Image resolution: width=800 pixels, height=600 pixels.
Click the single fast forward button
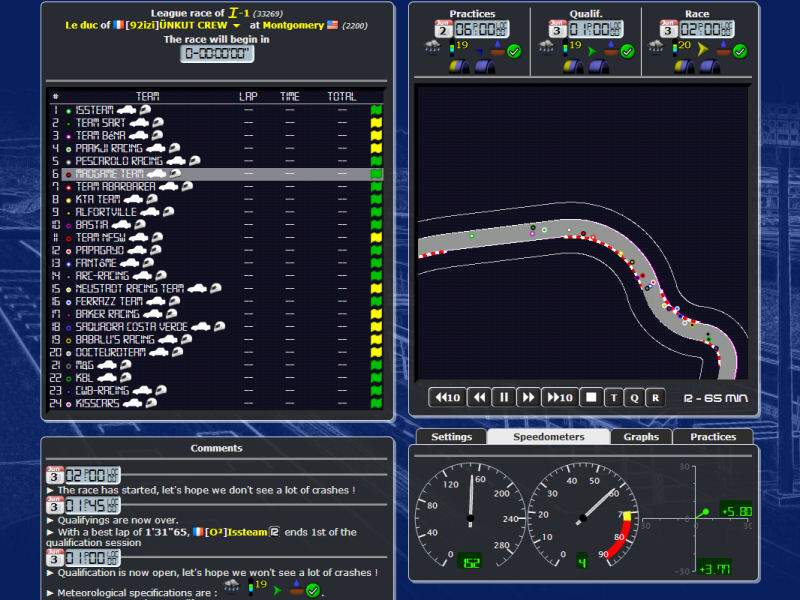pyautogui.click(x=529, y=397)
